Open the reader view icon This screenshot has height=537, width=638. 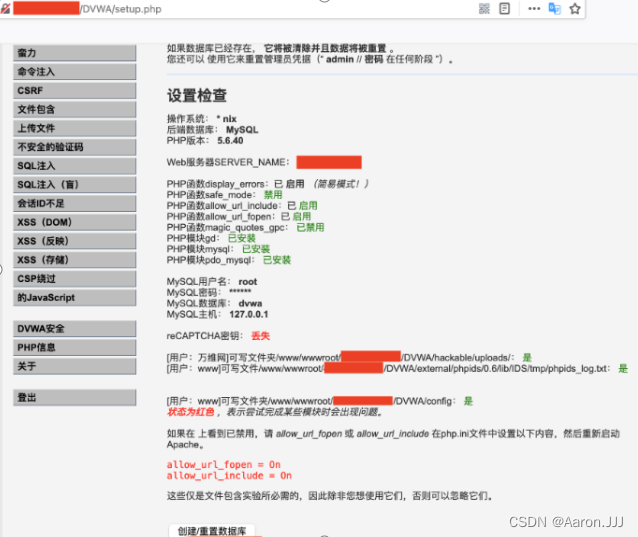coord(506,9)
